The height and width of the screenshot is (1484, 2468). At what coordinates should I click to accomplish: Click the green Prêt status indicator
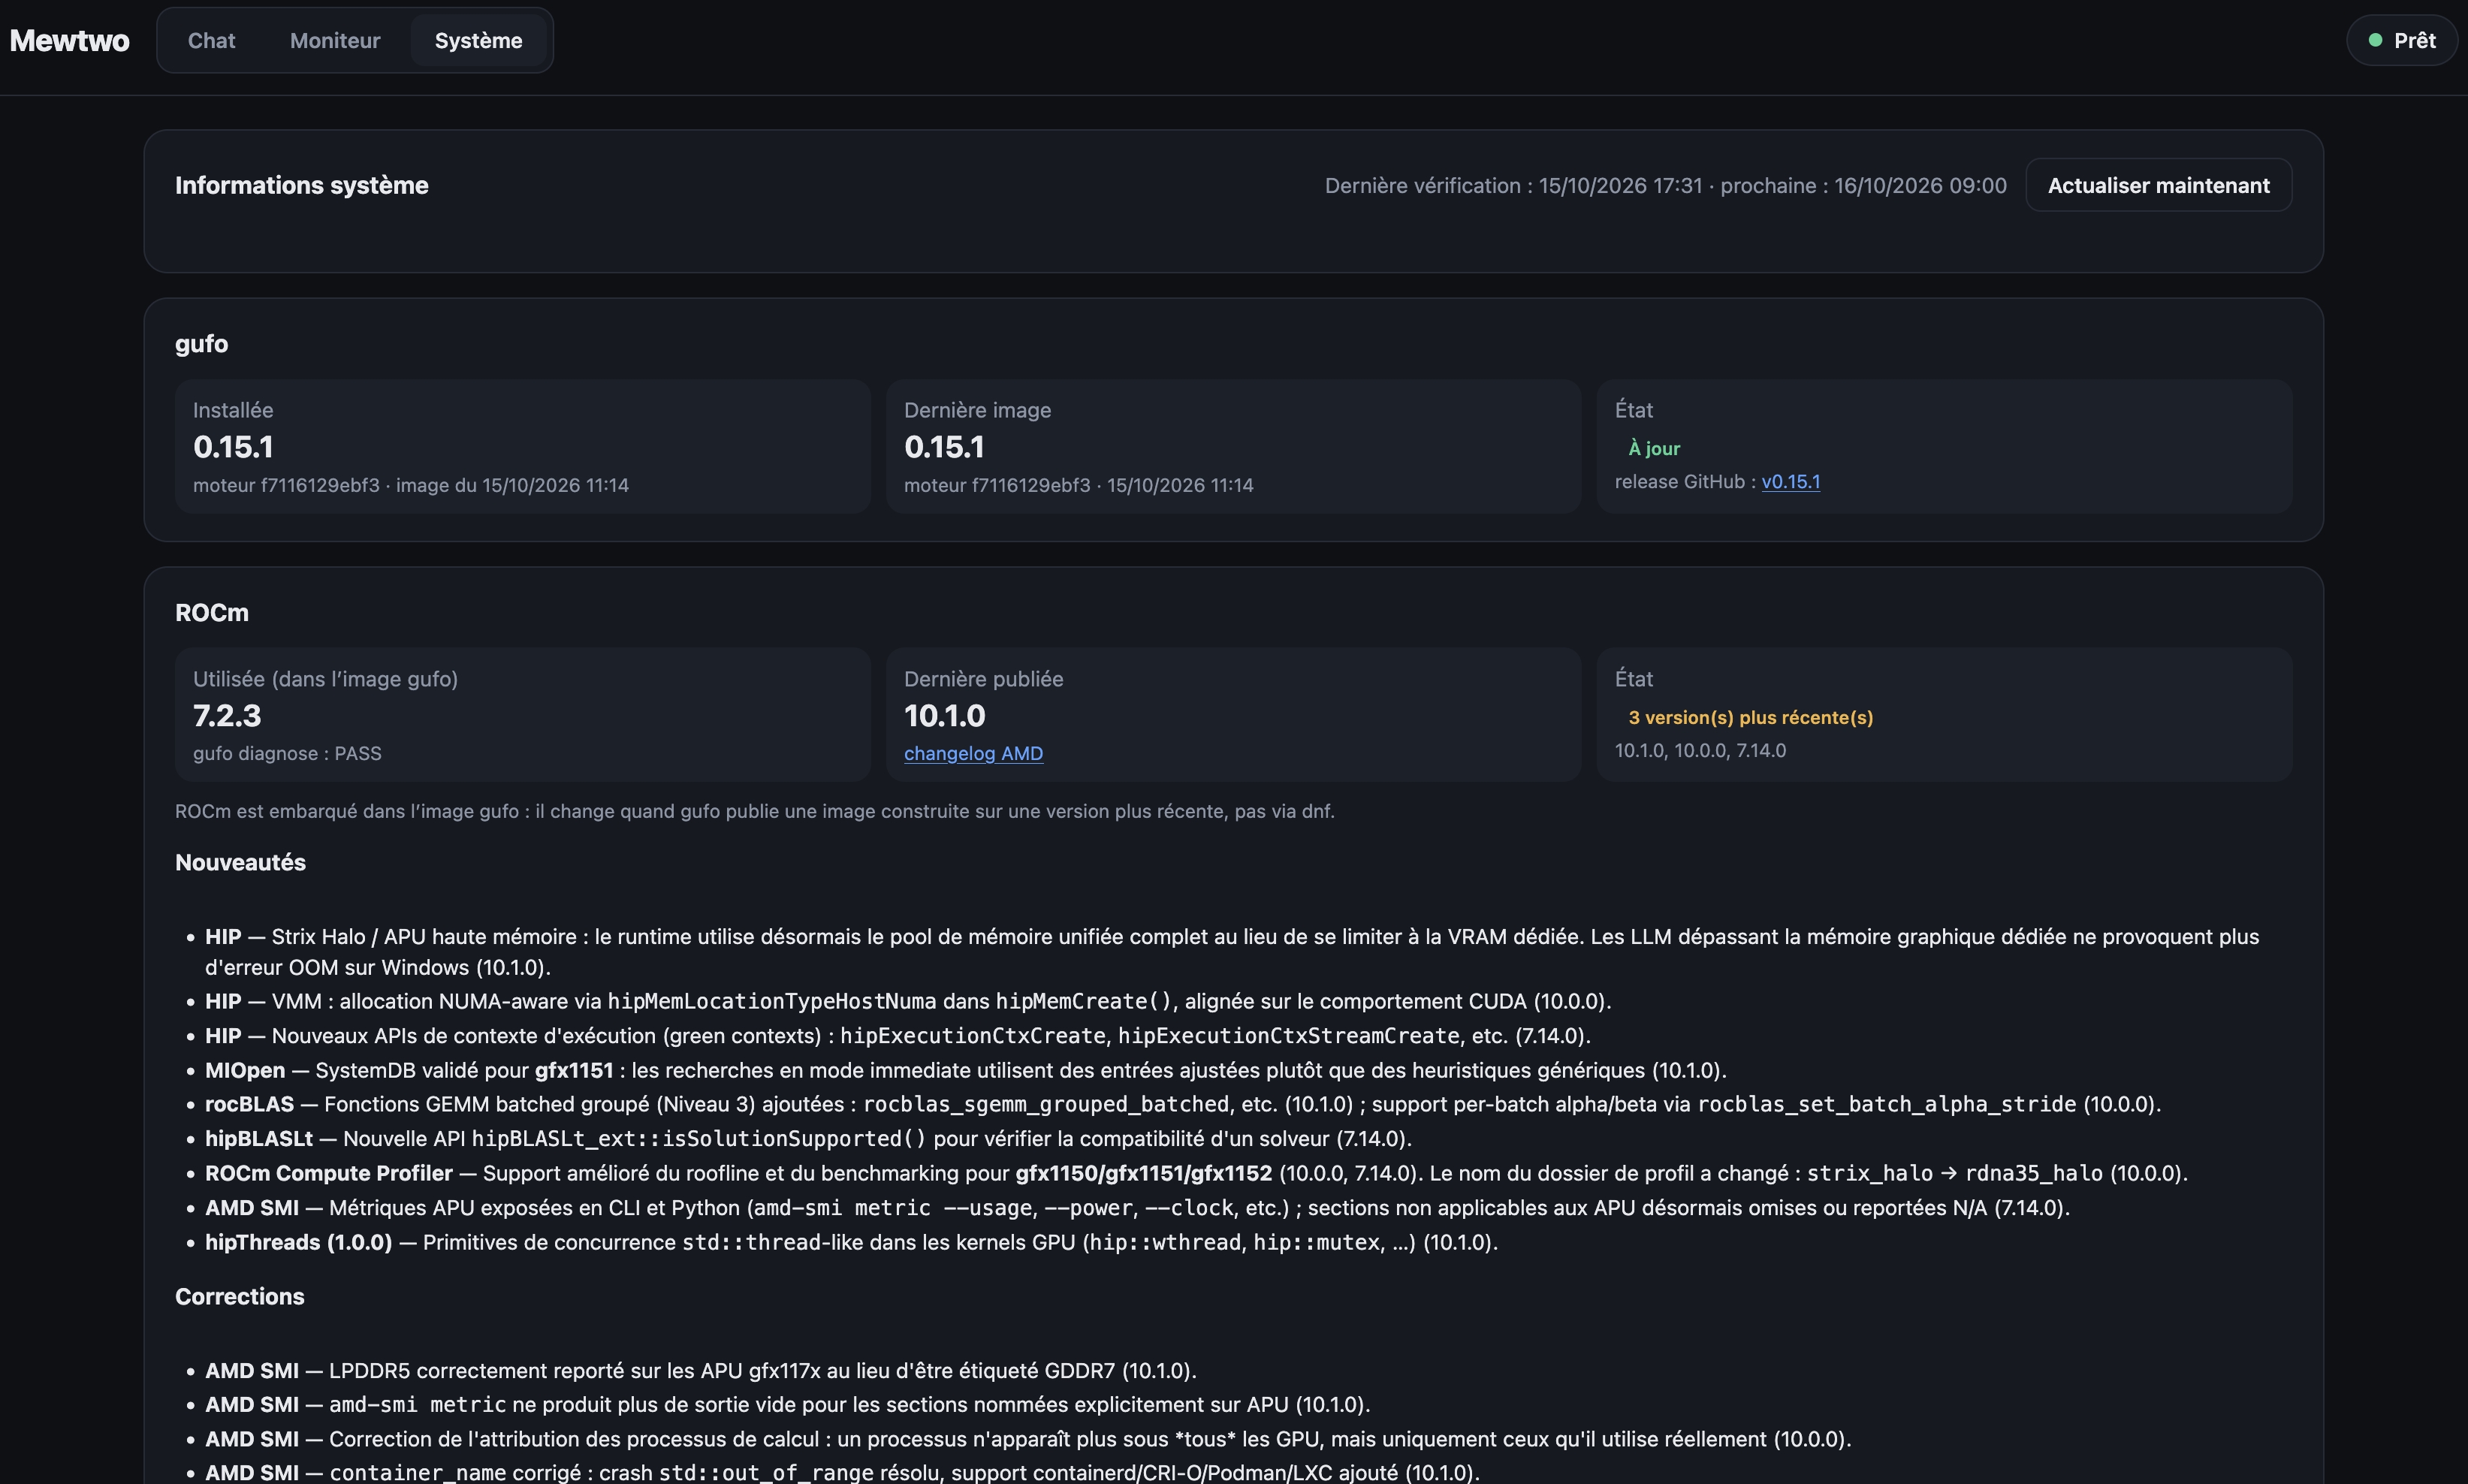click(2402, 40)
